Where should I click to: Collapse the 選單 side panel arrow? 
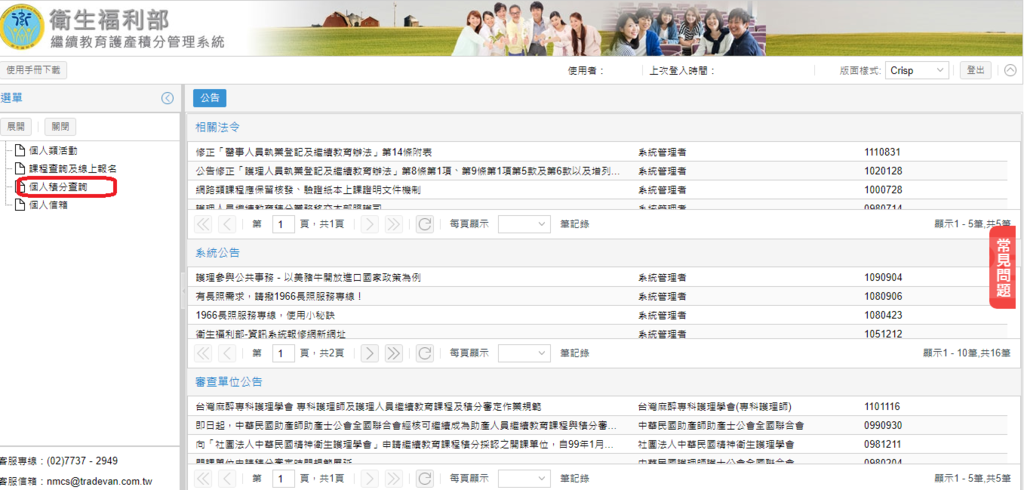pos(167,98)
